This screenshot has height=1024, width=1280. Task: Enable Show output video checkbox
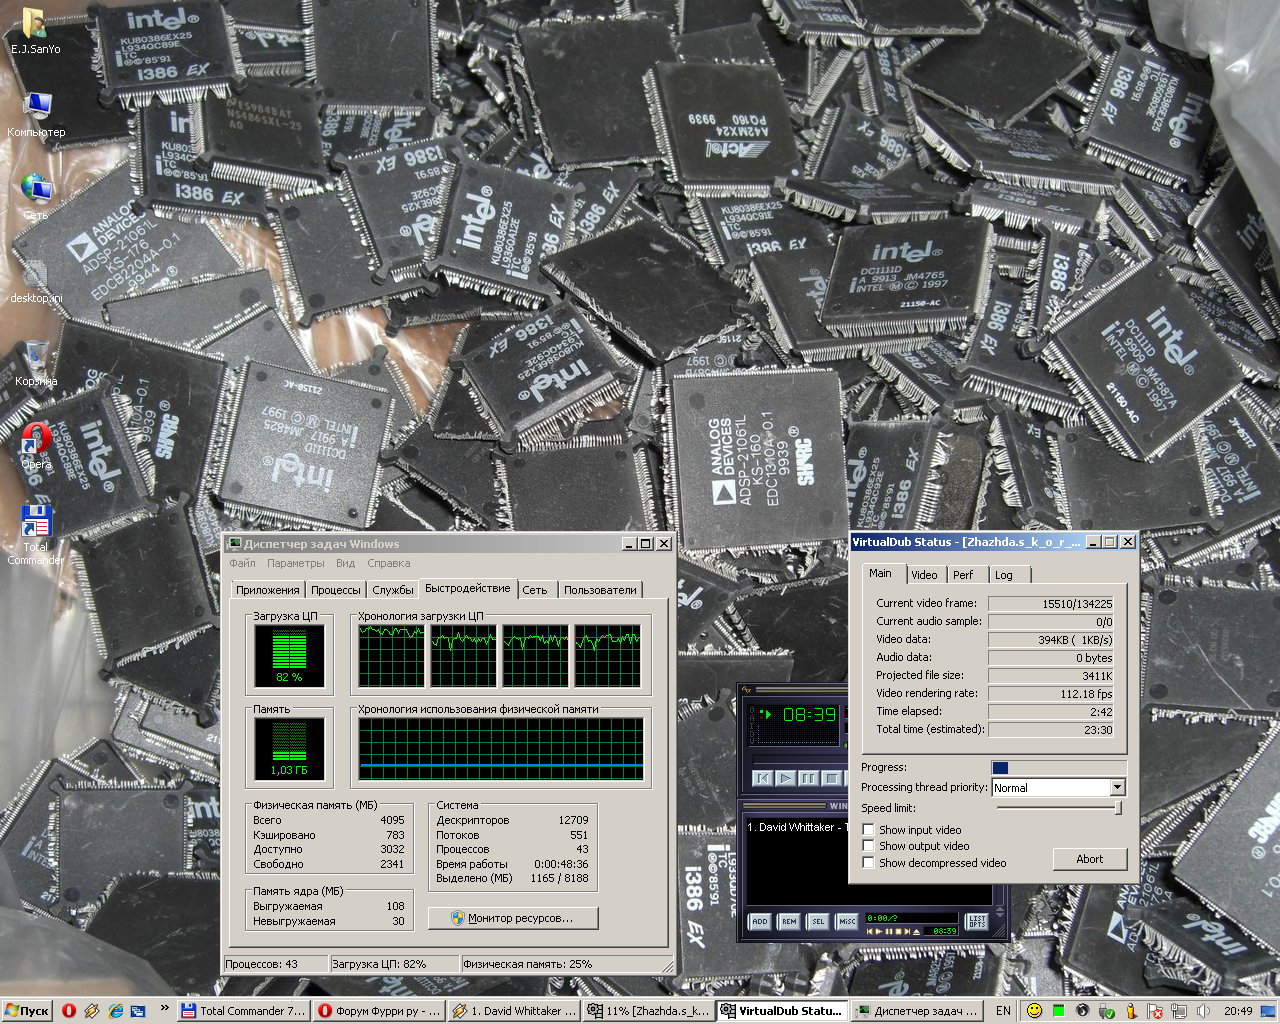[869, 846]
